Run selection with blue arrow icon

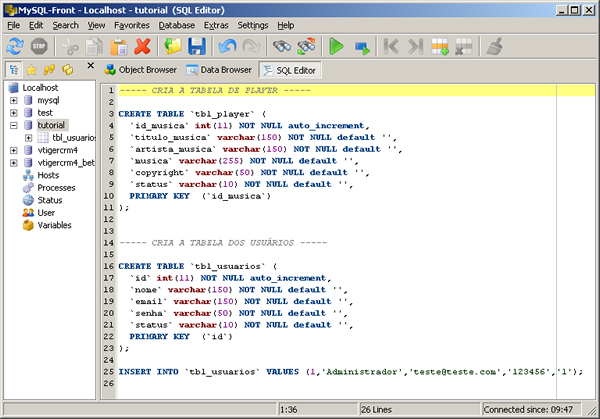coord(362,47)
